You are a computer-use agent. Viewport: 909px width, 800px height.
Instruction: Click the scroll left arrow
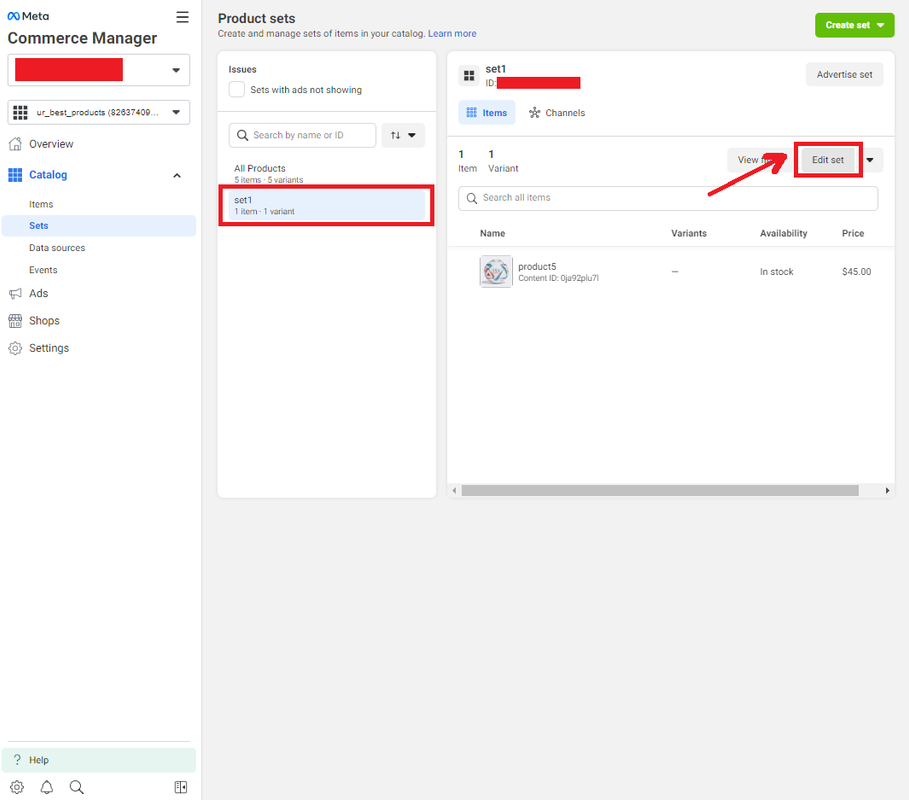(454, 490)
